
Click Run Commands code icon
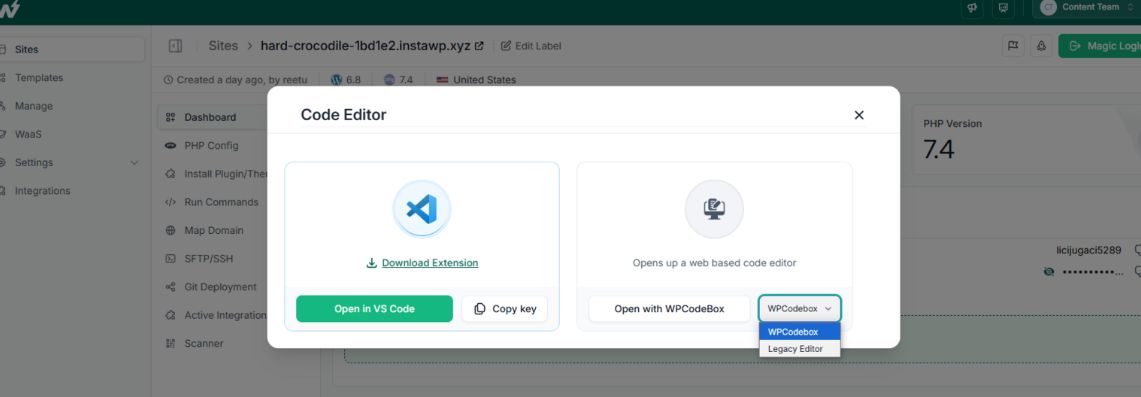tap(170, 202)
